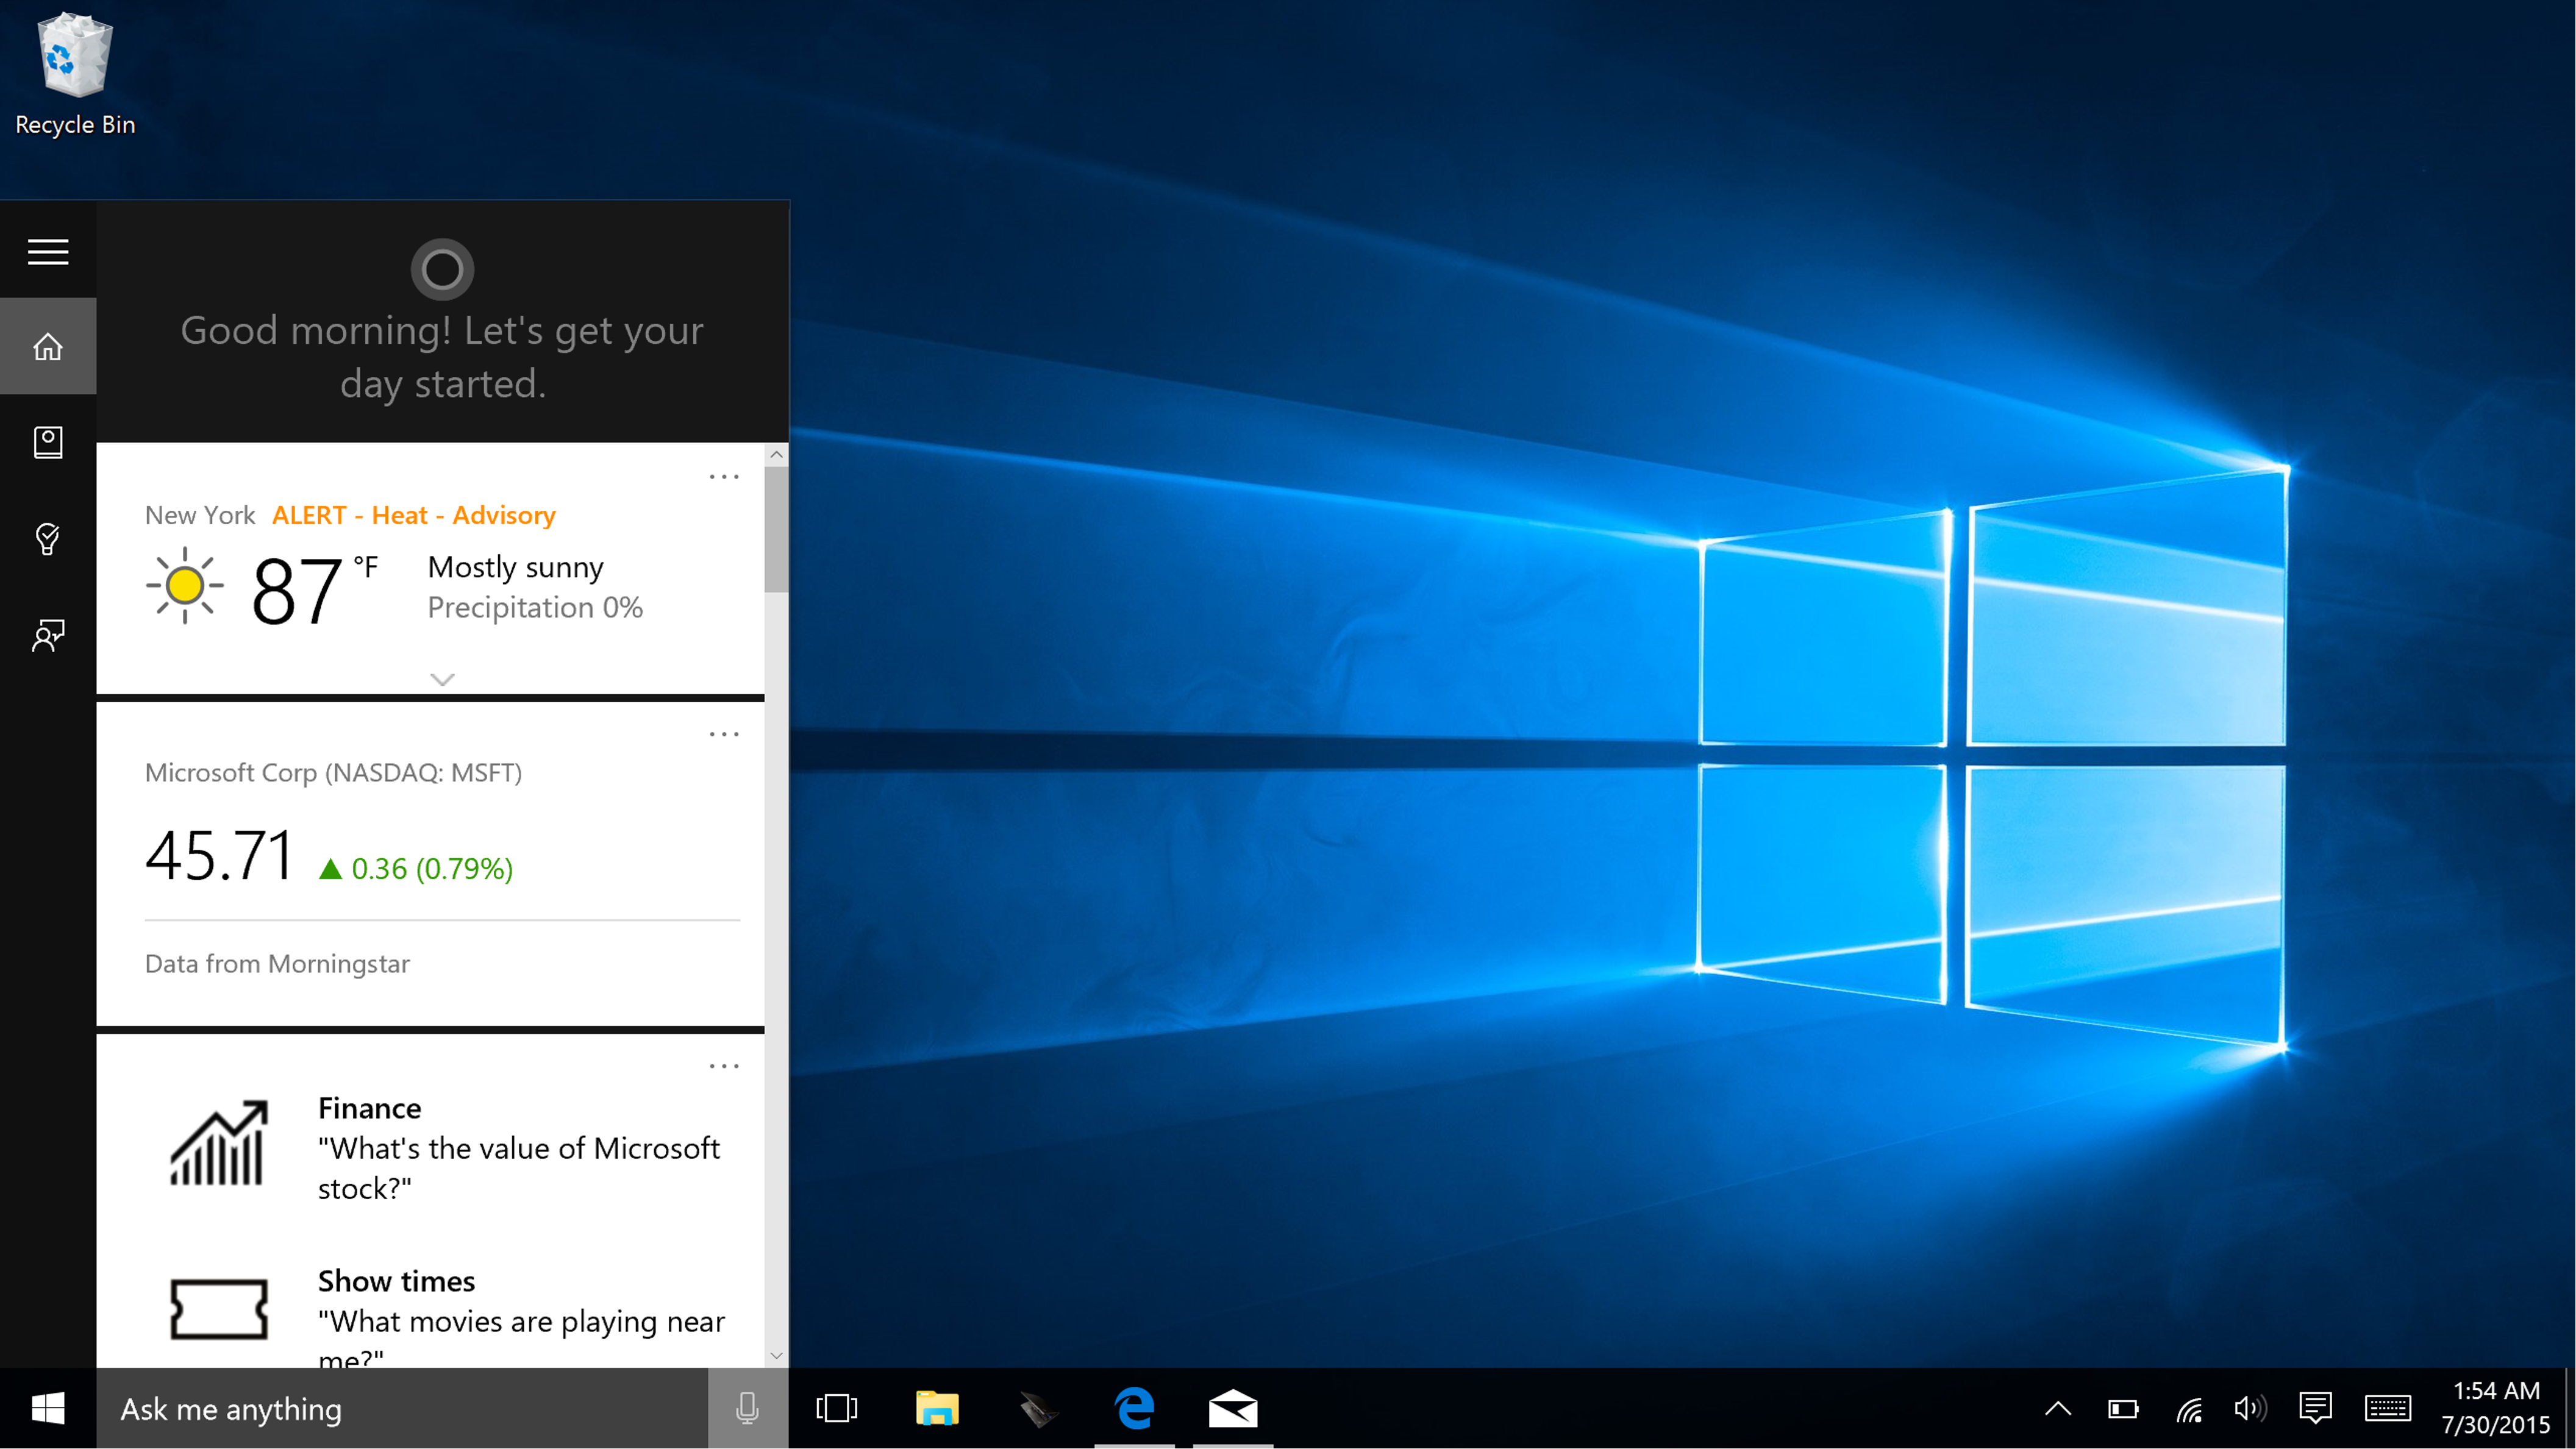Viewport: 2576px width, 1449px height.
Task: Click the Cortana Feedback icon
Action: (x=48, y=634)
